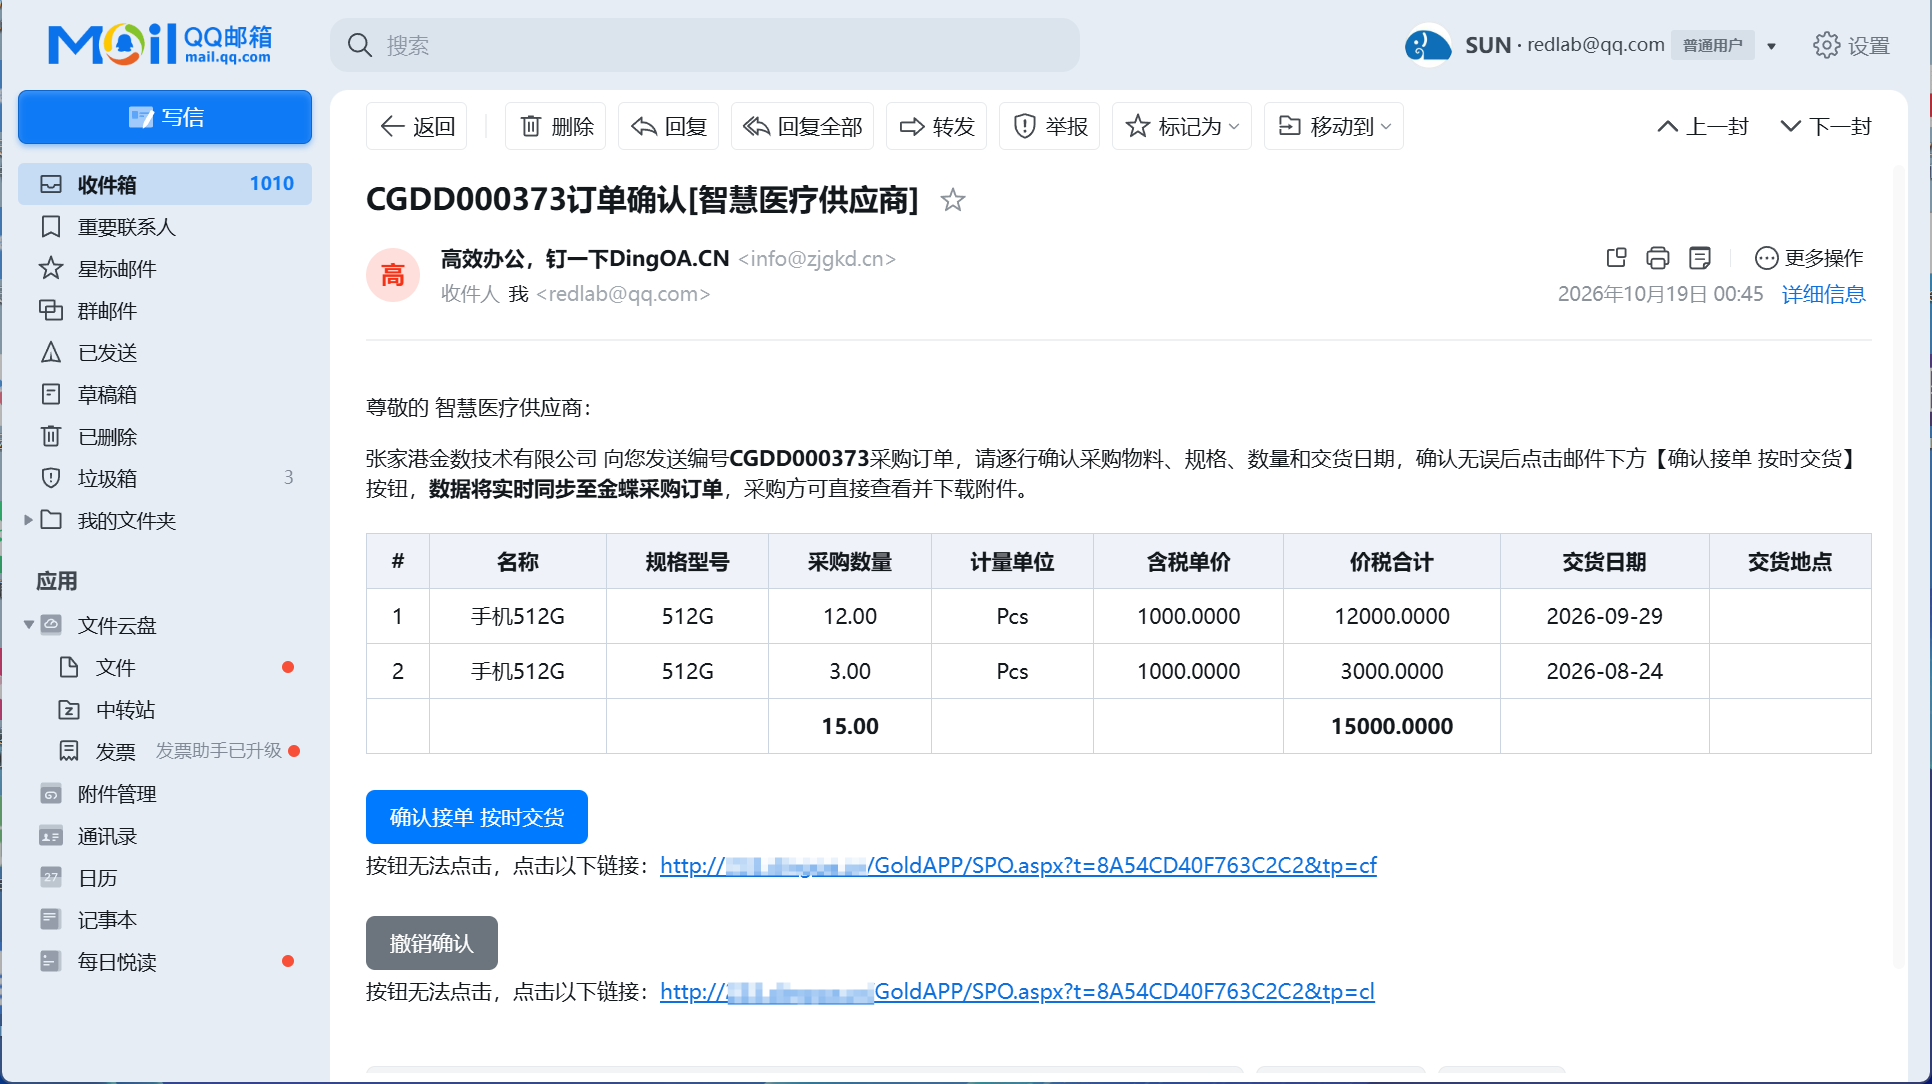Open the 已删除 deleted folder
1932x1084 pixels.
165,437
